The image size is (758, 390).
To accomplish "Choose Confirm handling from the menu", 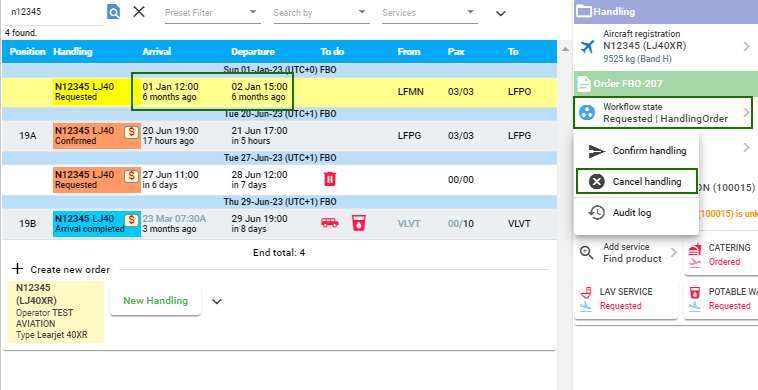I will 636,151.
